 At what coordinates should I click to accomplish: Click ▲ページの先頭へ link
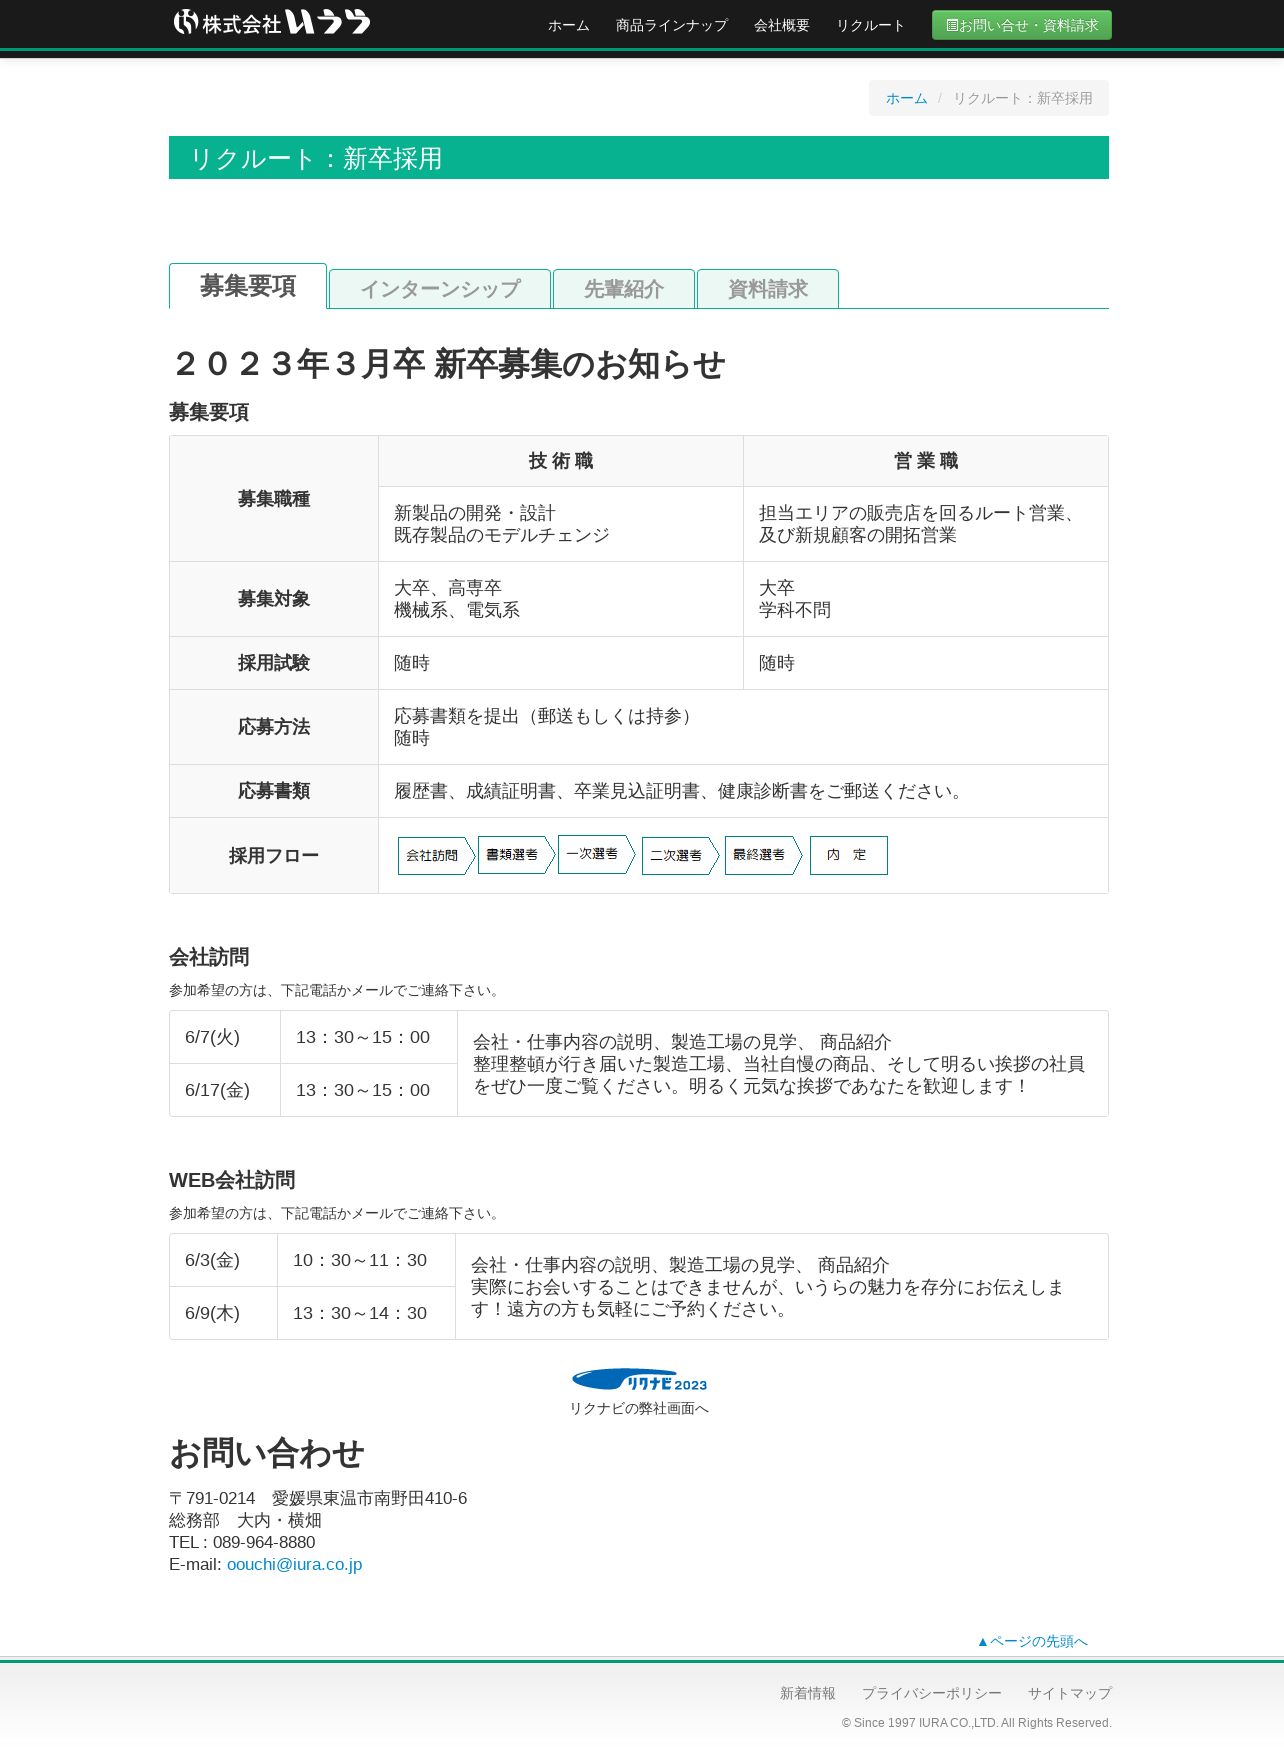1032,1641
